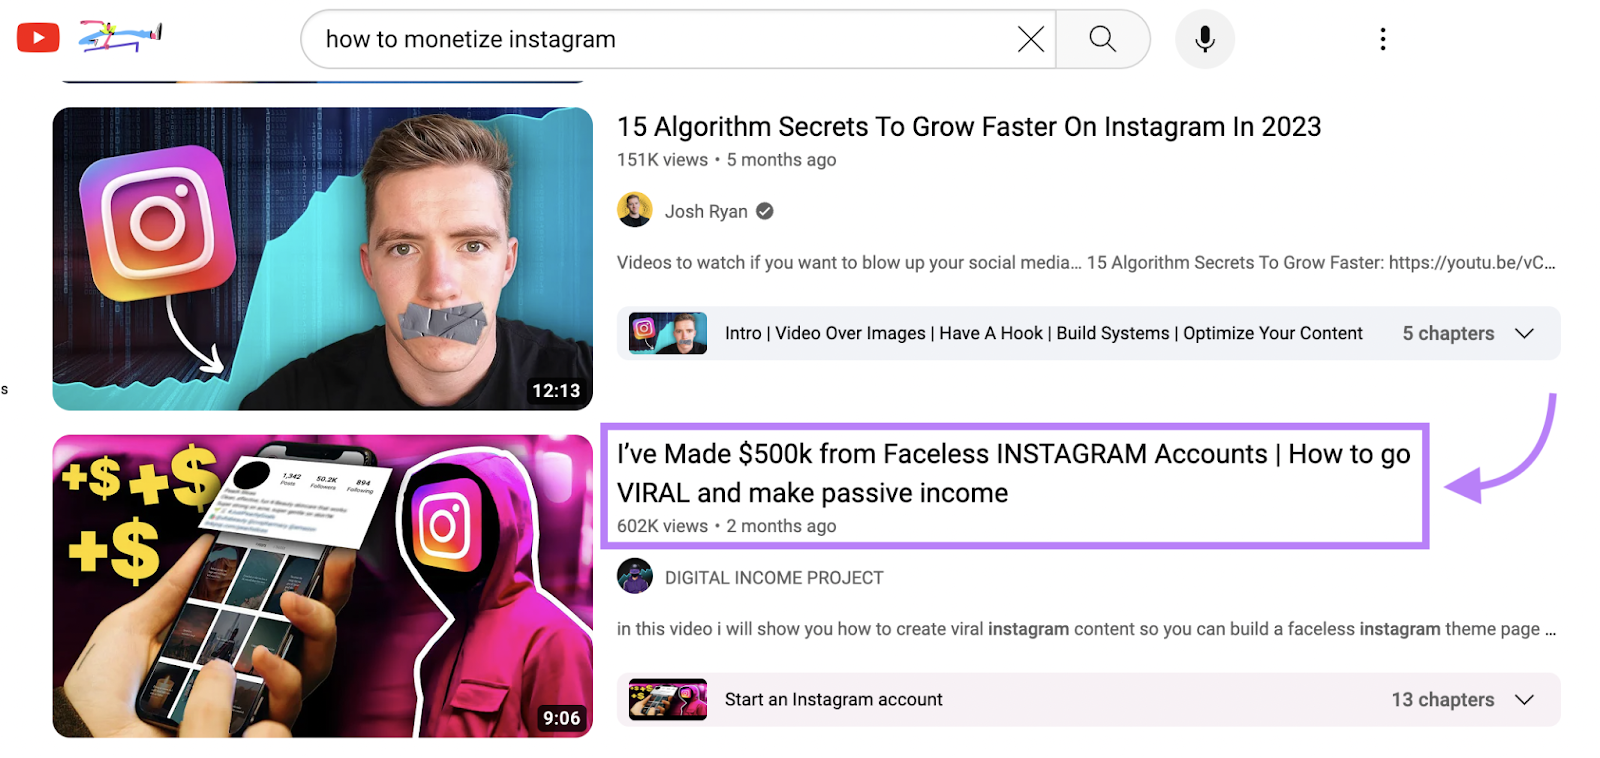Viewport: 1600px width, 758px height.
Task: Open the DIGITAL INCOME PROJECT channel avatar
Action: (634, 576)
